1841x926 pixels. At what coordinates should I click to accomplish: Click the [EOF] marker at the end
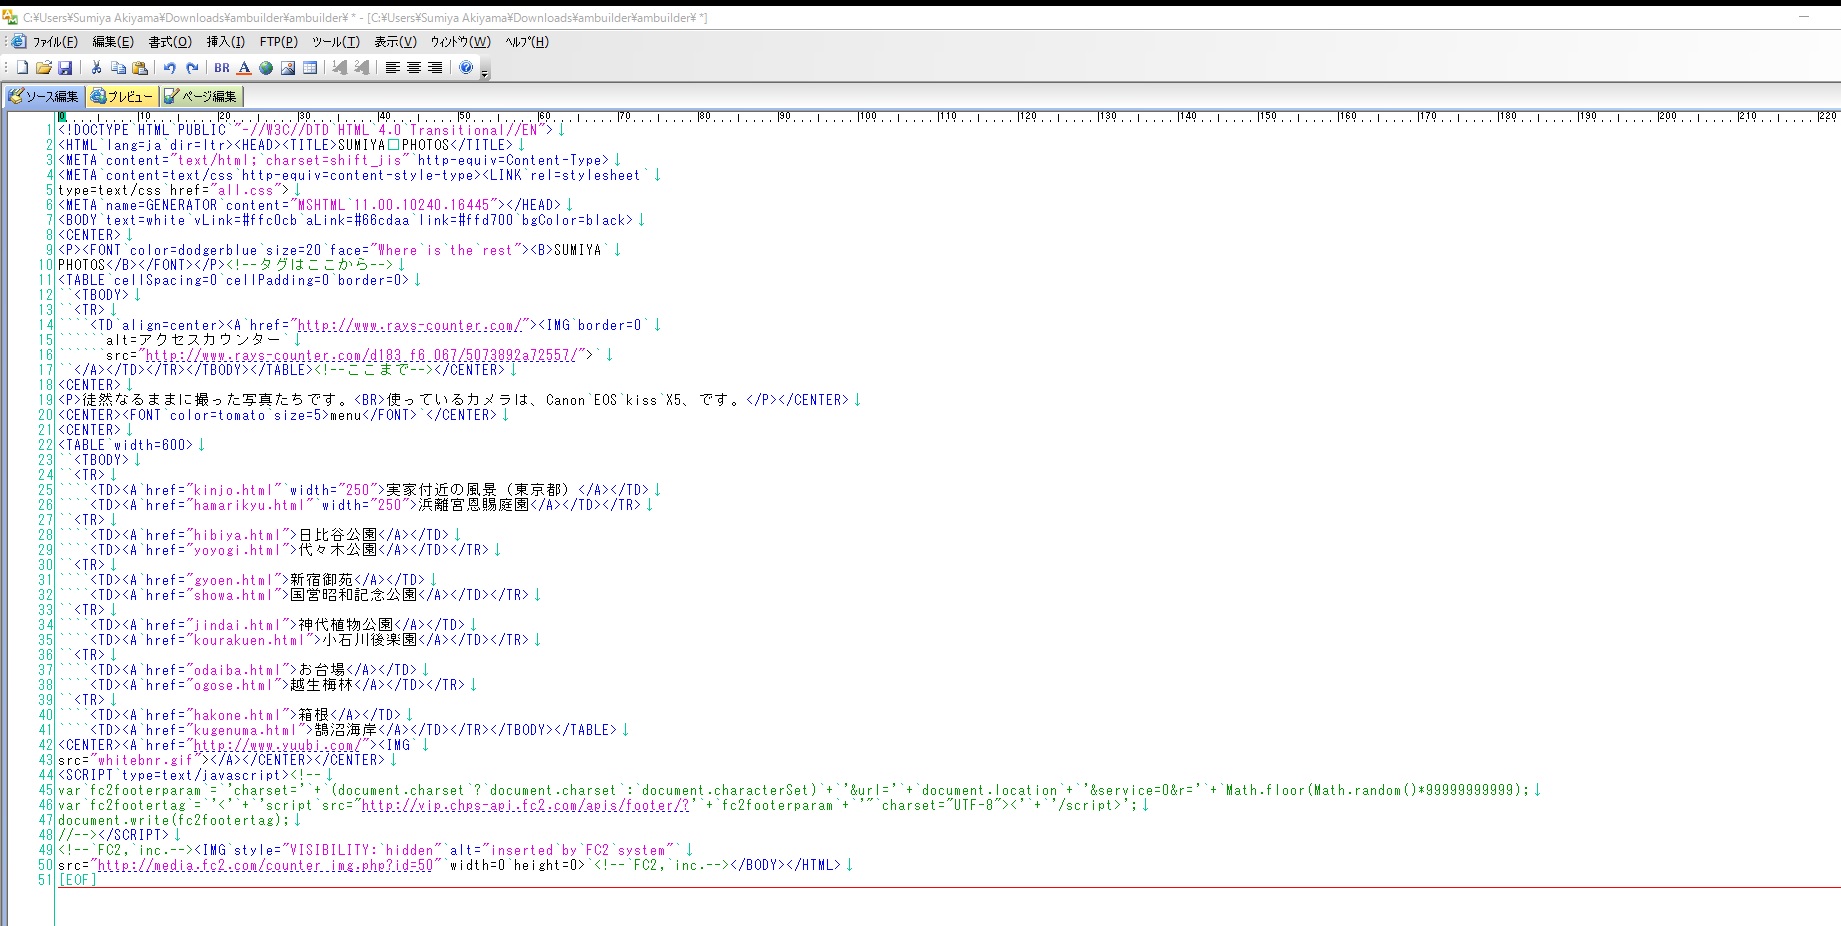pyautogui.click(x=78, y=880)
